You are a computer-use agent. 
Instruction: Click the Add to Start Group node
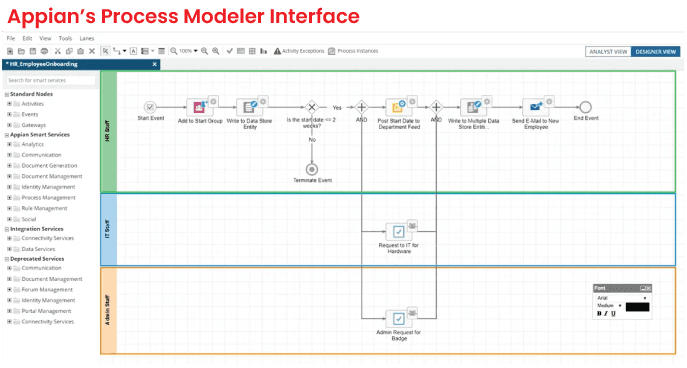click(200, 107)
